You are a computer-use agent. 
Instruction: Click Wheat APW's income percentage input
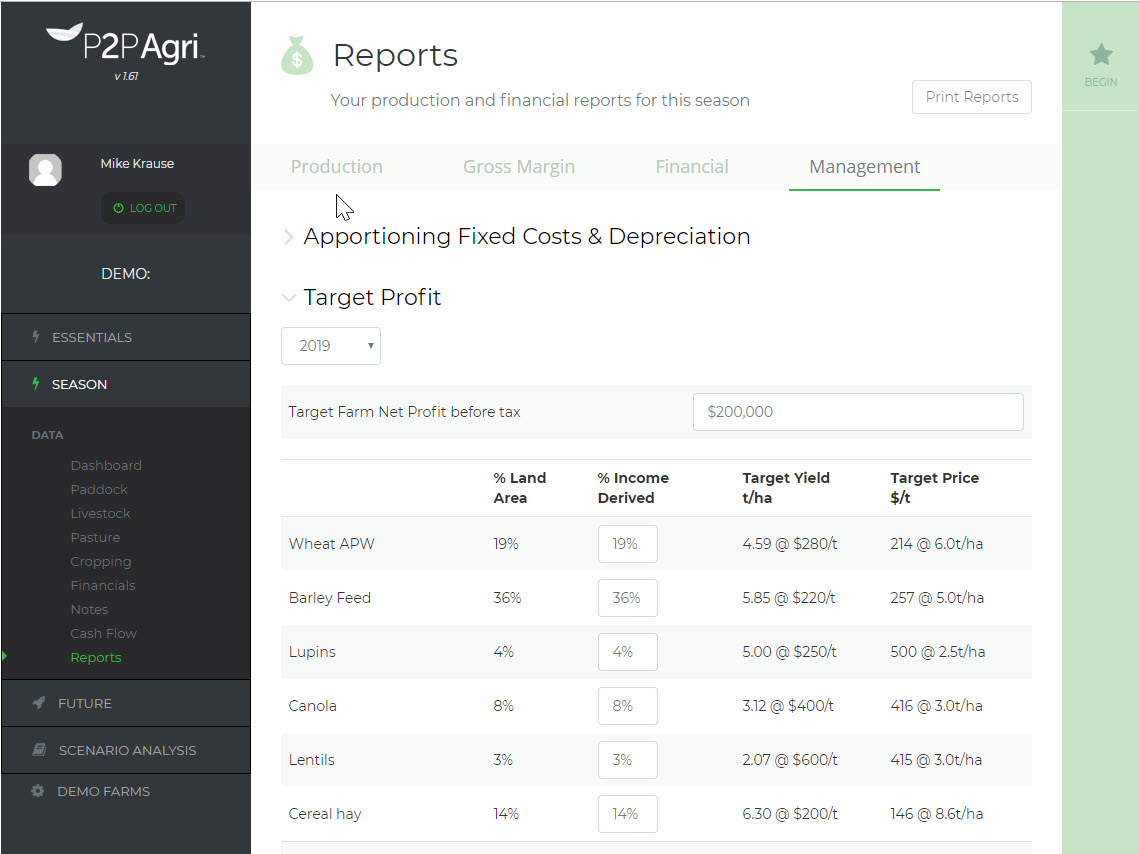pos(627,544)
